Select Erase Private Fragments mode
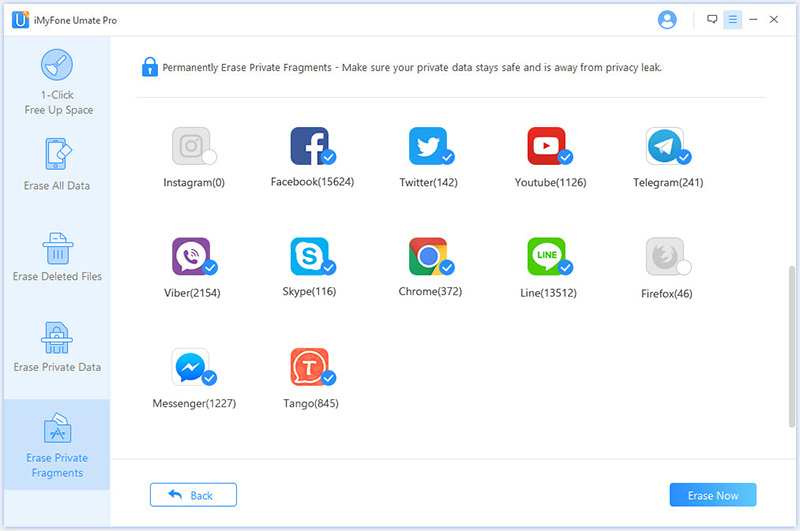Screen dimensions: 800x531 57,445
